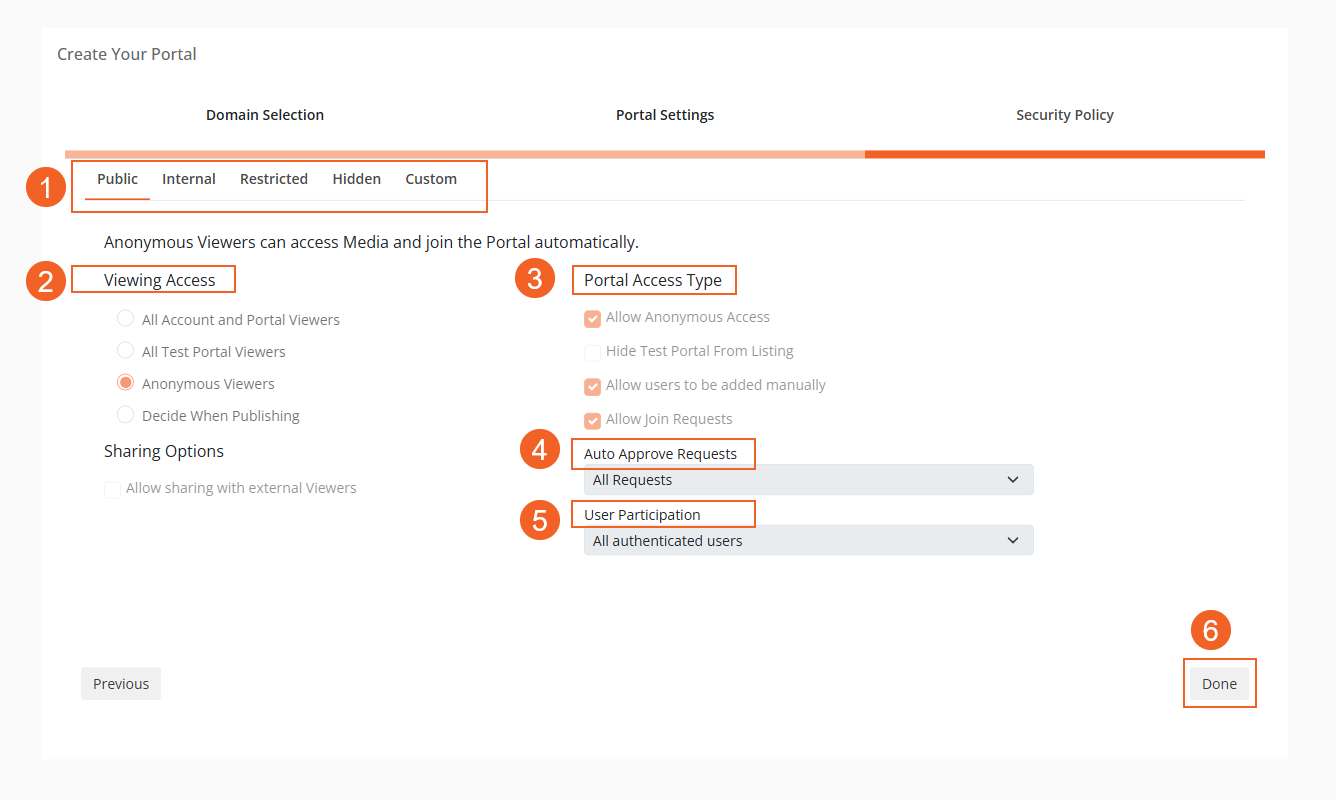Image resolution: width=1336 pixels, height=800 pixels.
Task: Select the Anonymous Viewers radio button
Action: point(126,383)
